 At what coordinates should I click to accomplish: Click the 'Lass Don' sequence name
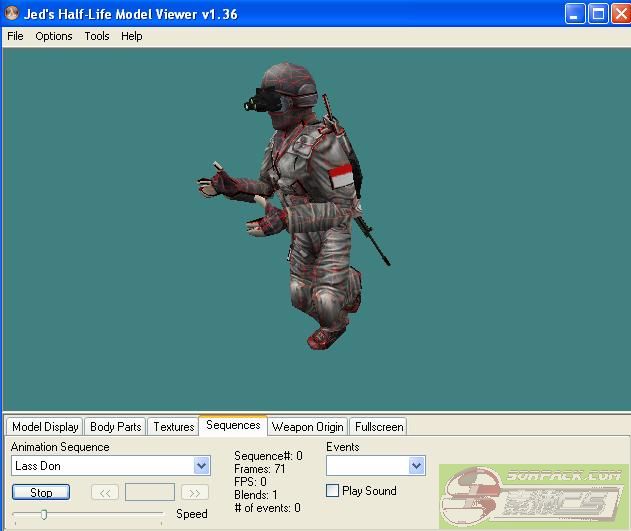click(x=38, y=466)
